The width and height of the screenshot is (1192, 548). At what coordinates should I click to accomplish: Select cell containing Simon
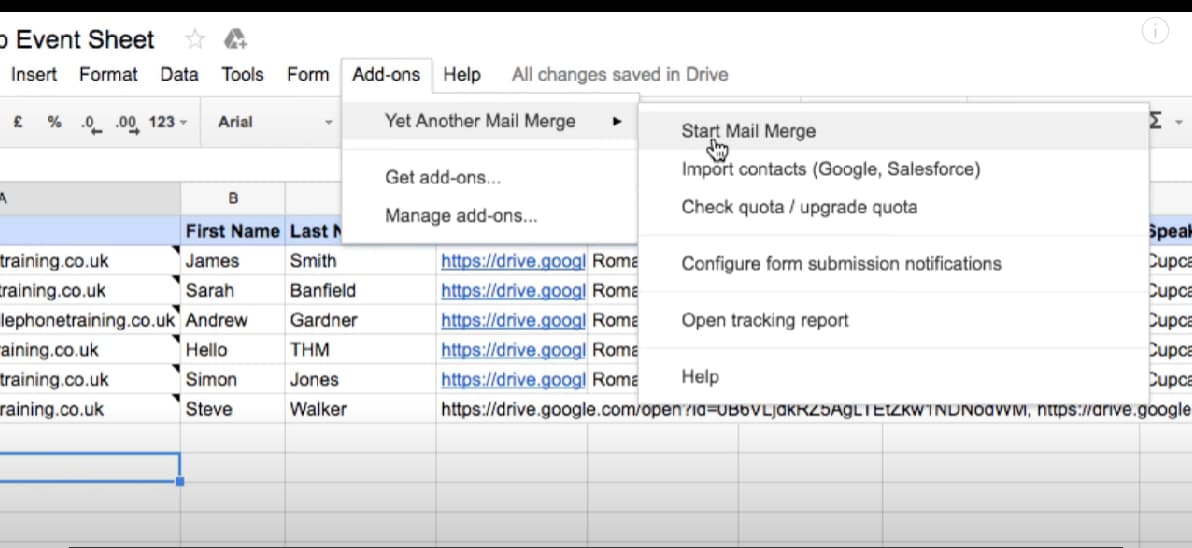tap(233, 379)
